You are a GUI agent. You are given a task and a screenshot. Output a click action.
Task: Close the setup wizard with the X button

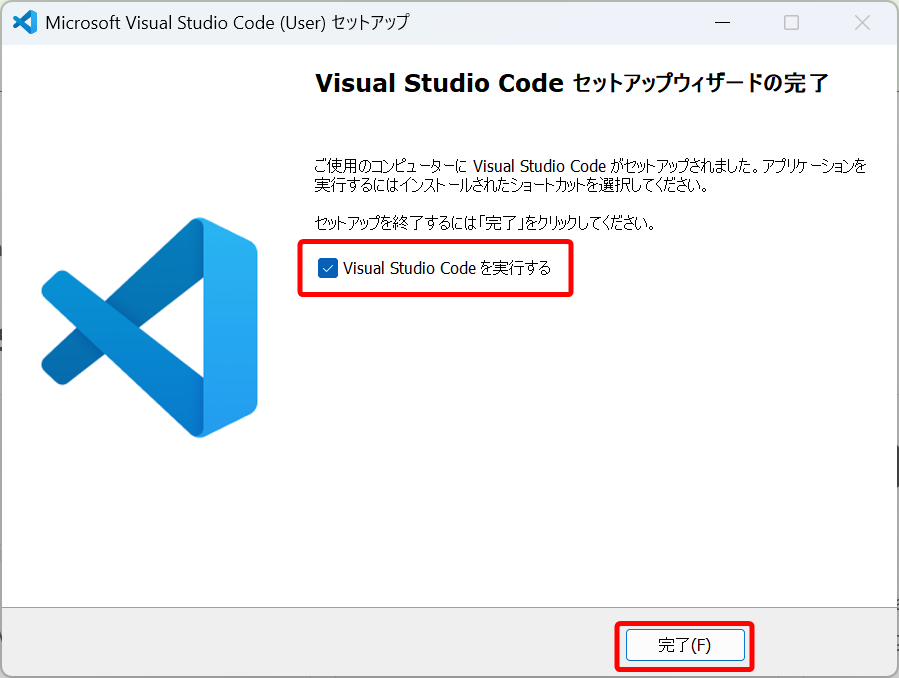[862, 22]
